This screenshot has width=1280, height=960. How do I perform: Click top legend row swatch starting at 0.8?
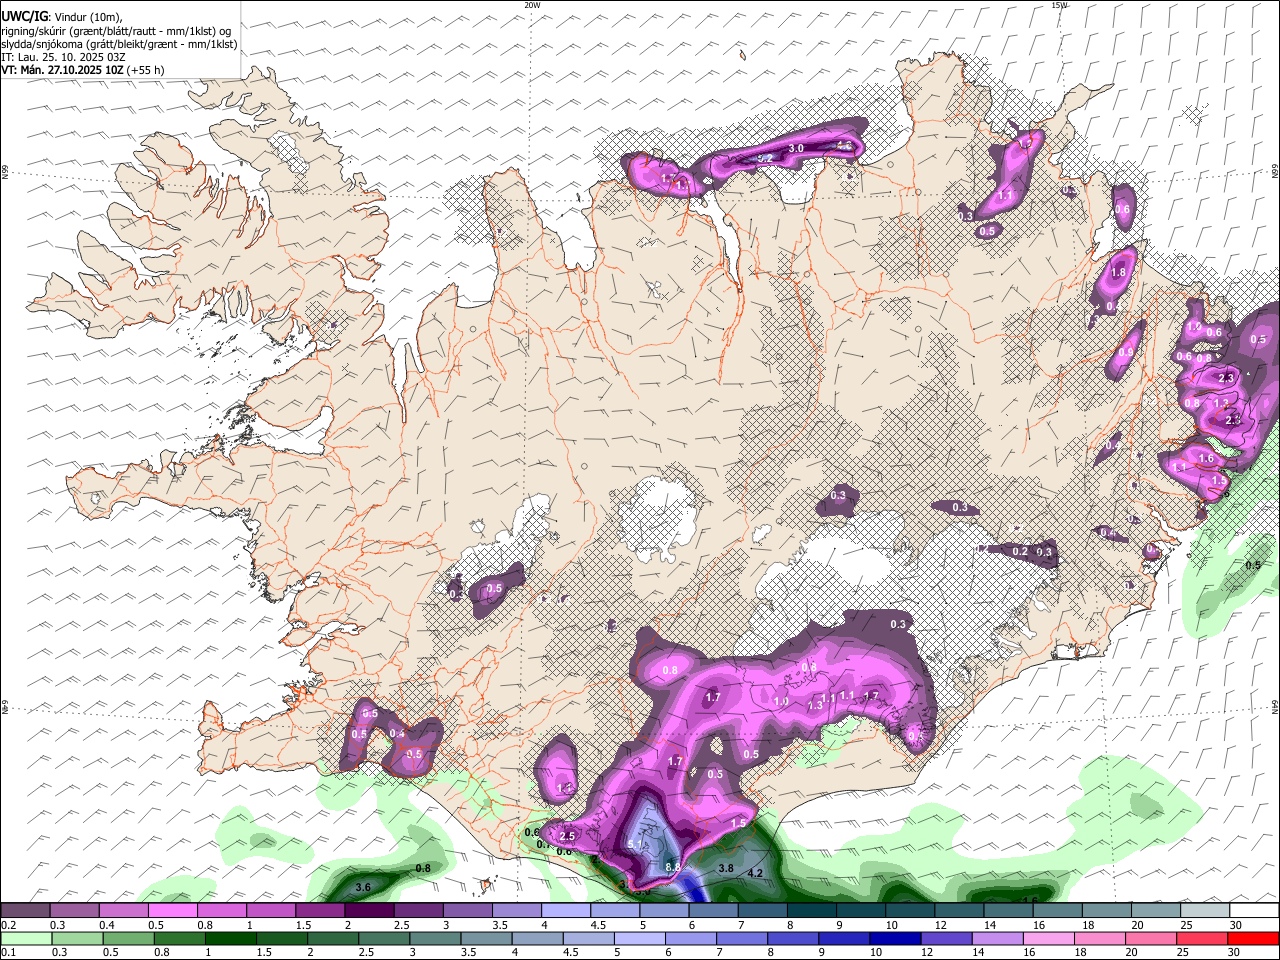click(x=221, y=911)
